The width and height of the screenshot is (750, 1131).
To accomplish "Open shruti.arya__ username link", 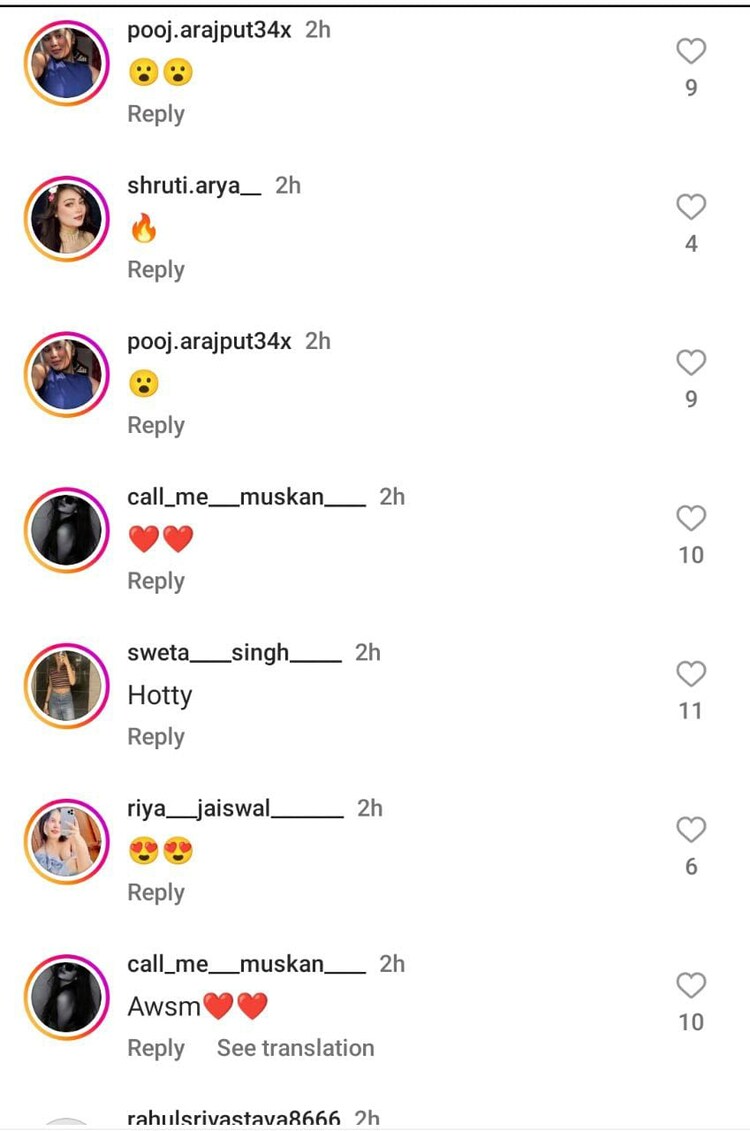I will pos(194,186).
